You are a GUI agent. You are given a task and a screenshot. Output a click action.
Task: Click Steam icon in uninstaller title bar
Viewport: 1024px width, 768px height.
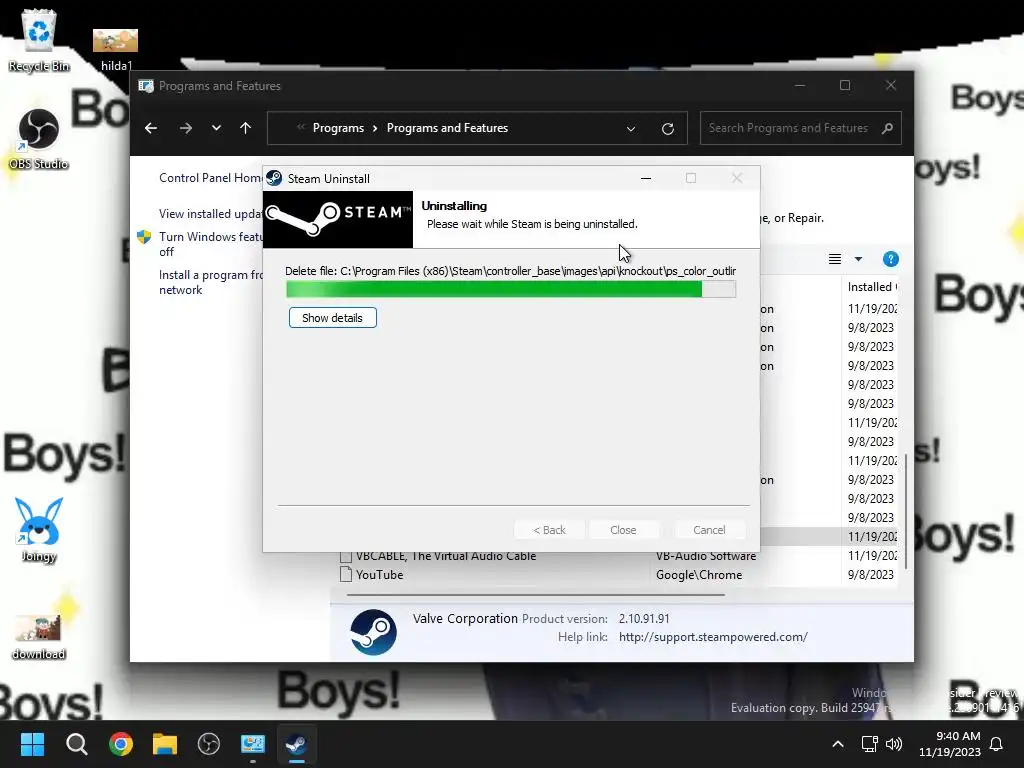274,178
